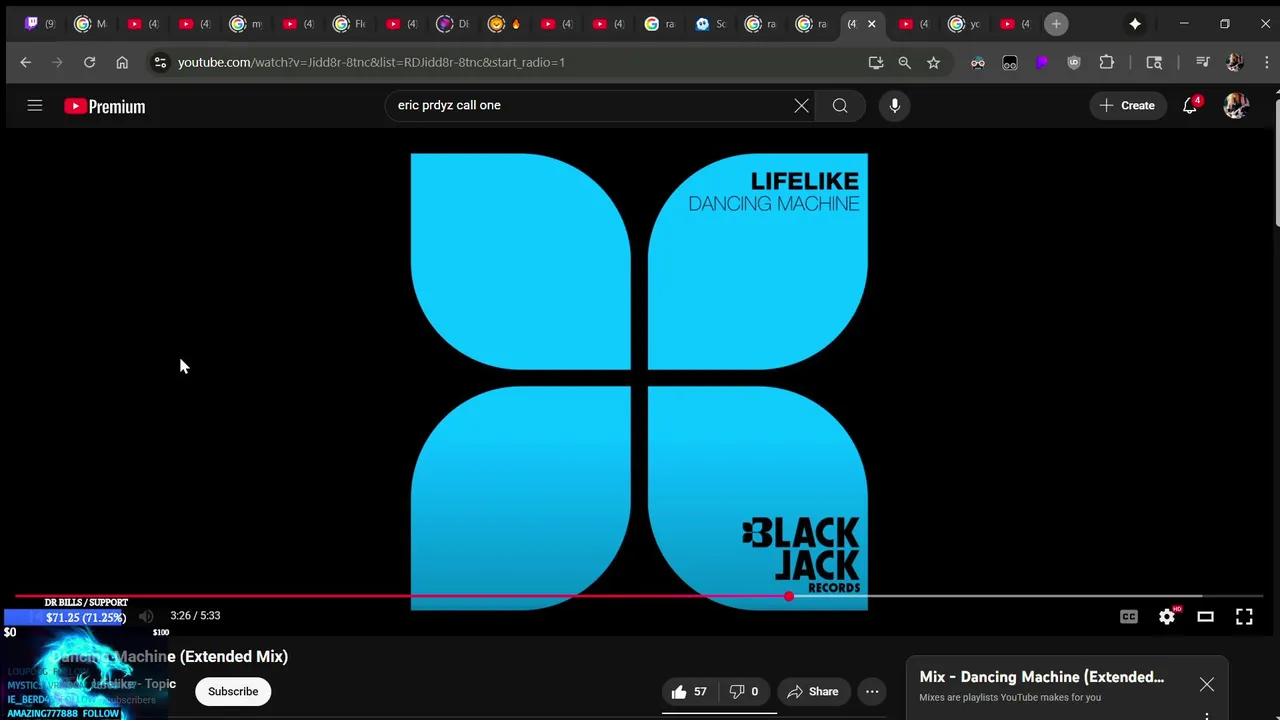
Task: Open YouTube account avatar menu
Action: point(1236,105)
